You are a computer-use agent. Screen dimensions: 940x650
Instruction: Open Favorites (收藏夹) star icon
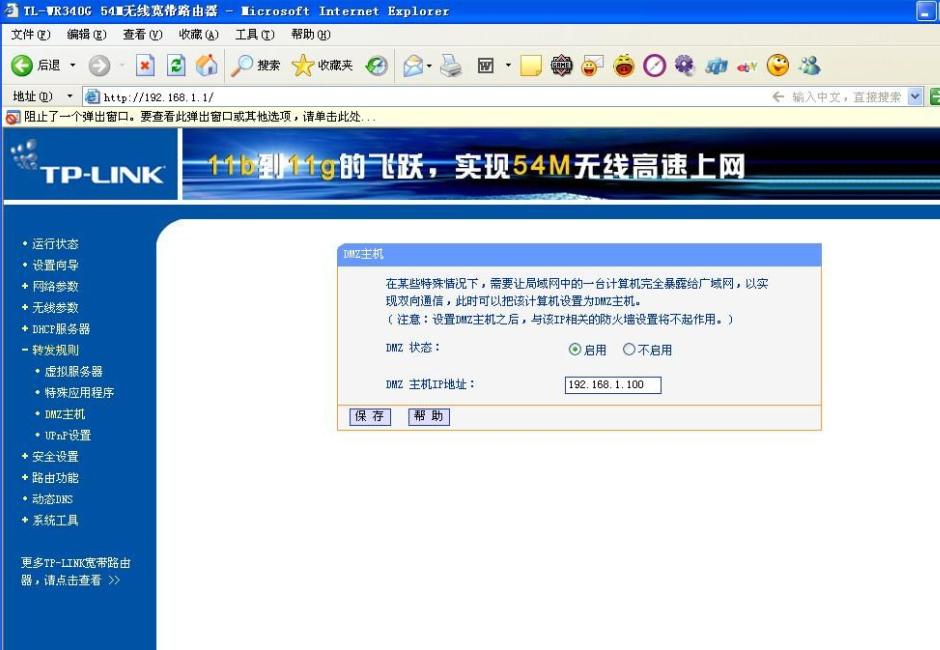(x=322, y=65)
